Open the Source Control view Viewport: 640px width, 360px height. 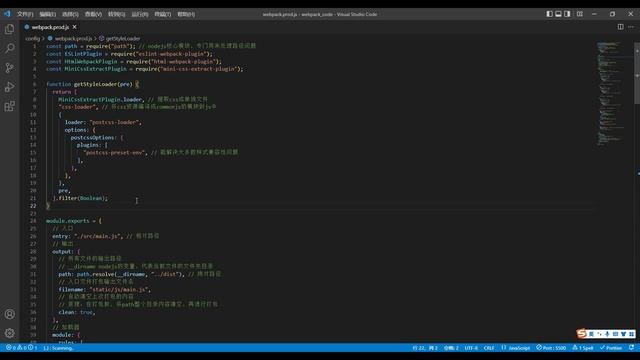9,68
